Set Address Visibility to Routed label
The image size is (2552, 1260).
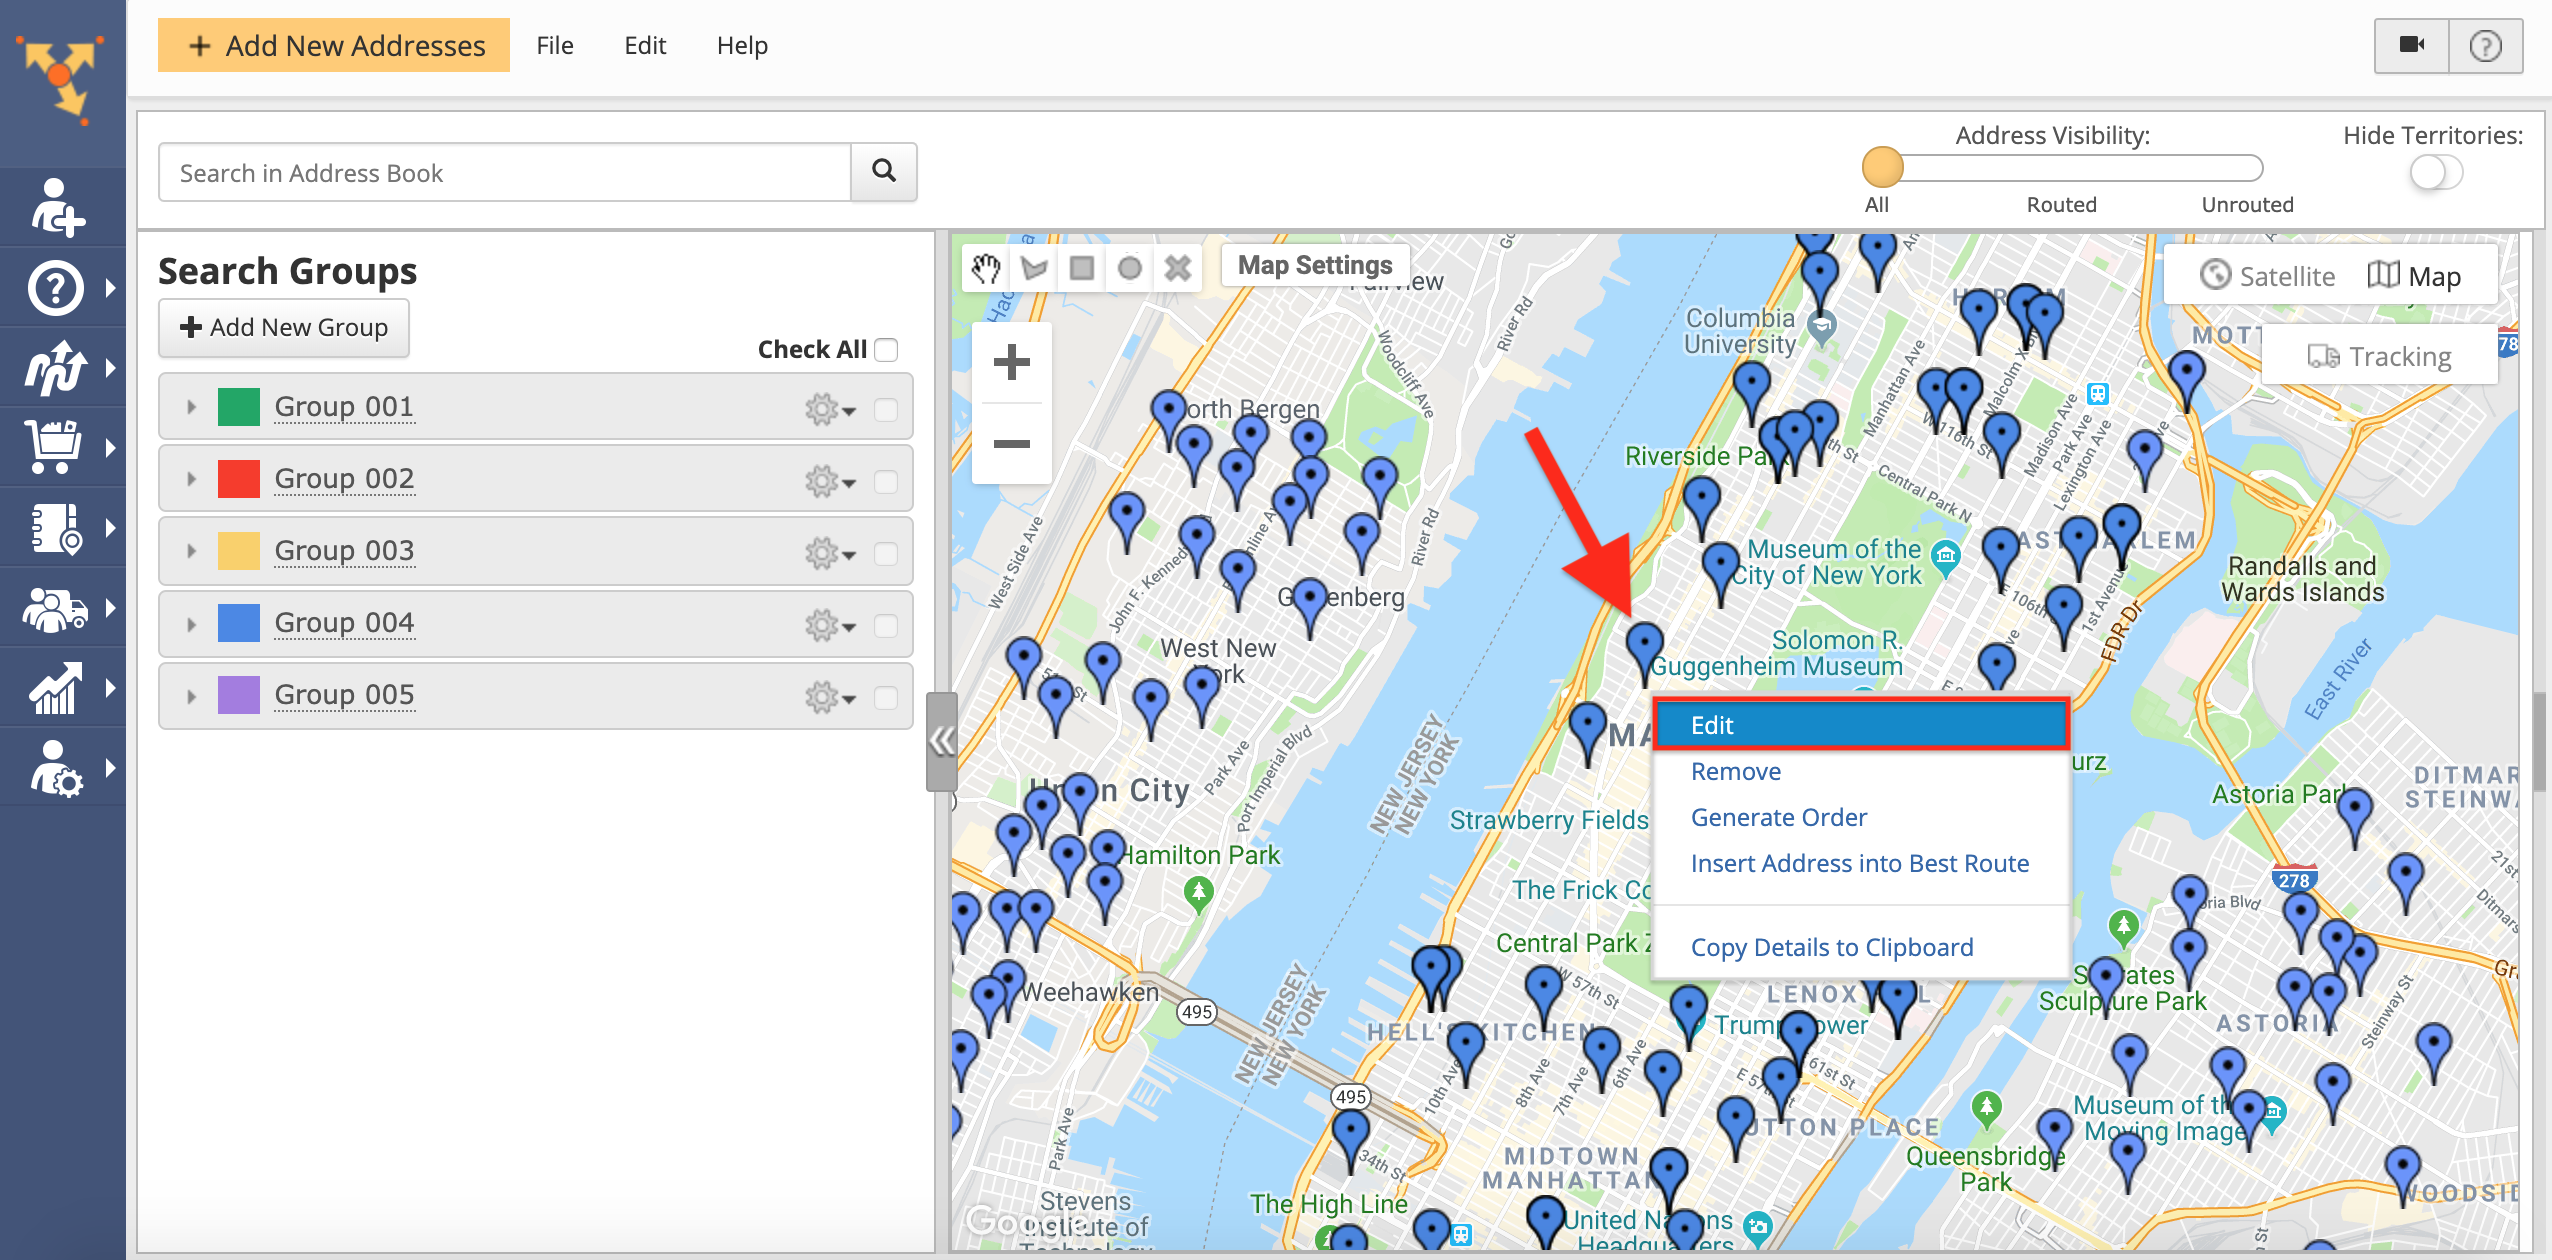pyautogui.click(x=2061, y=204)
